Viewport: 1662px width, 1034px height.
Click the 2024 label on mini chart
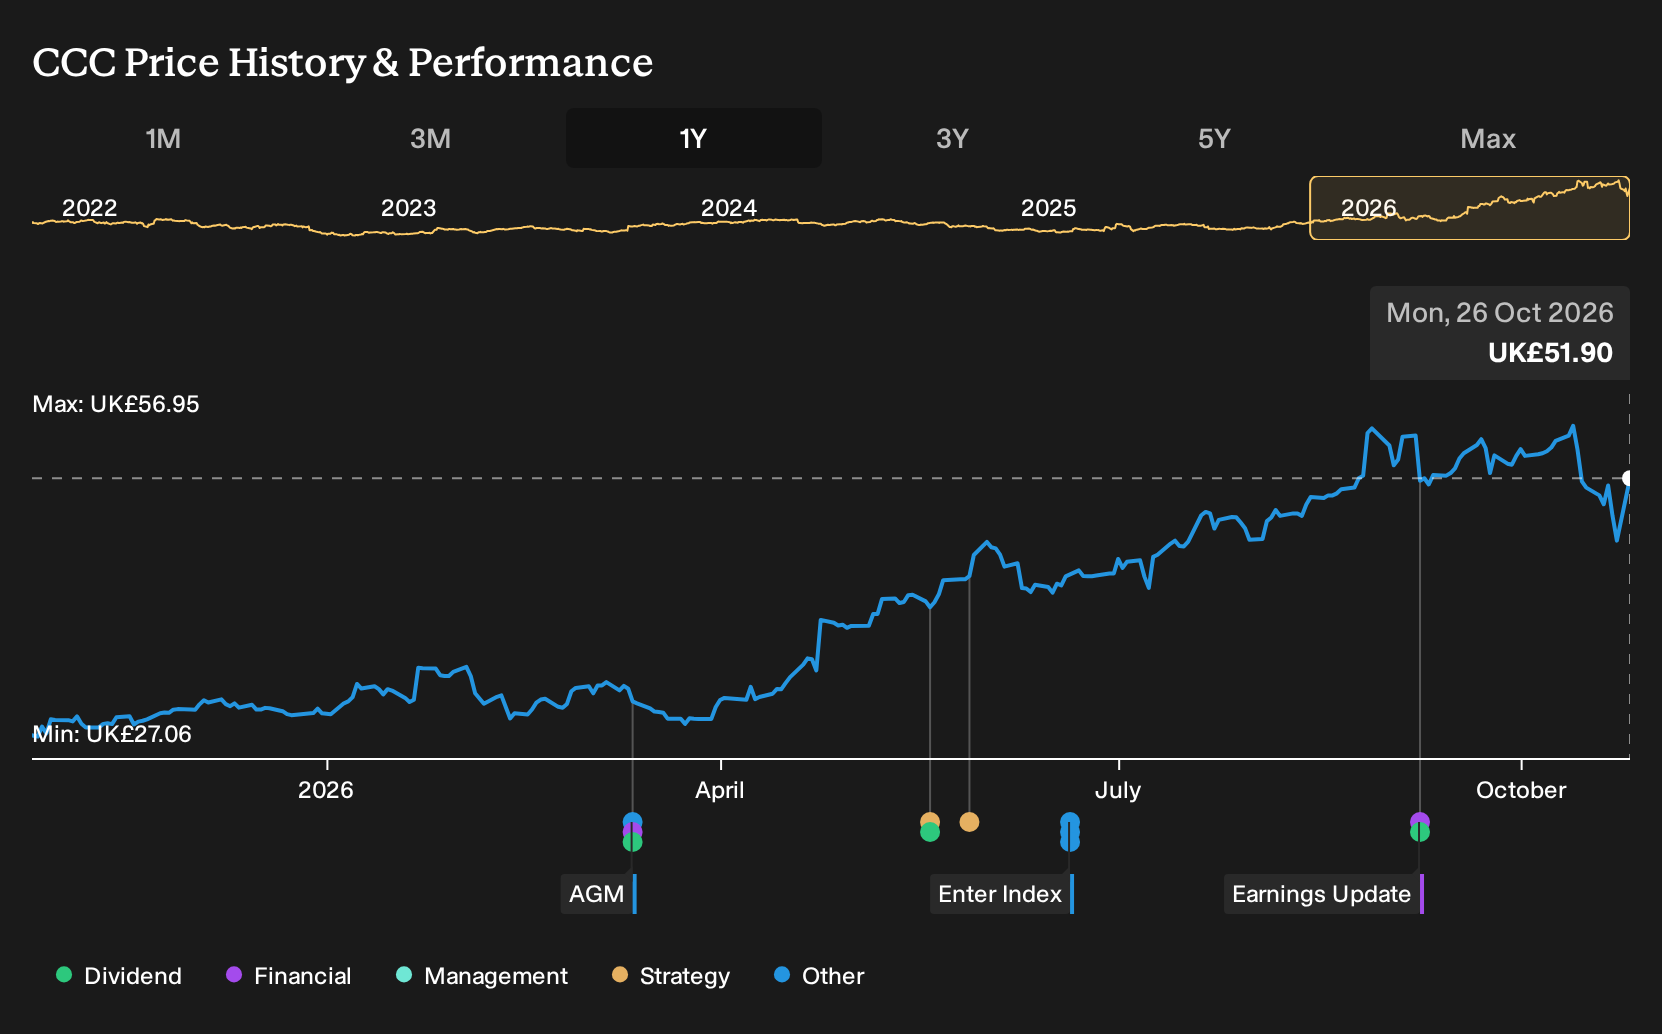(729, 208)
